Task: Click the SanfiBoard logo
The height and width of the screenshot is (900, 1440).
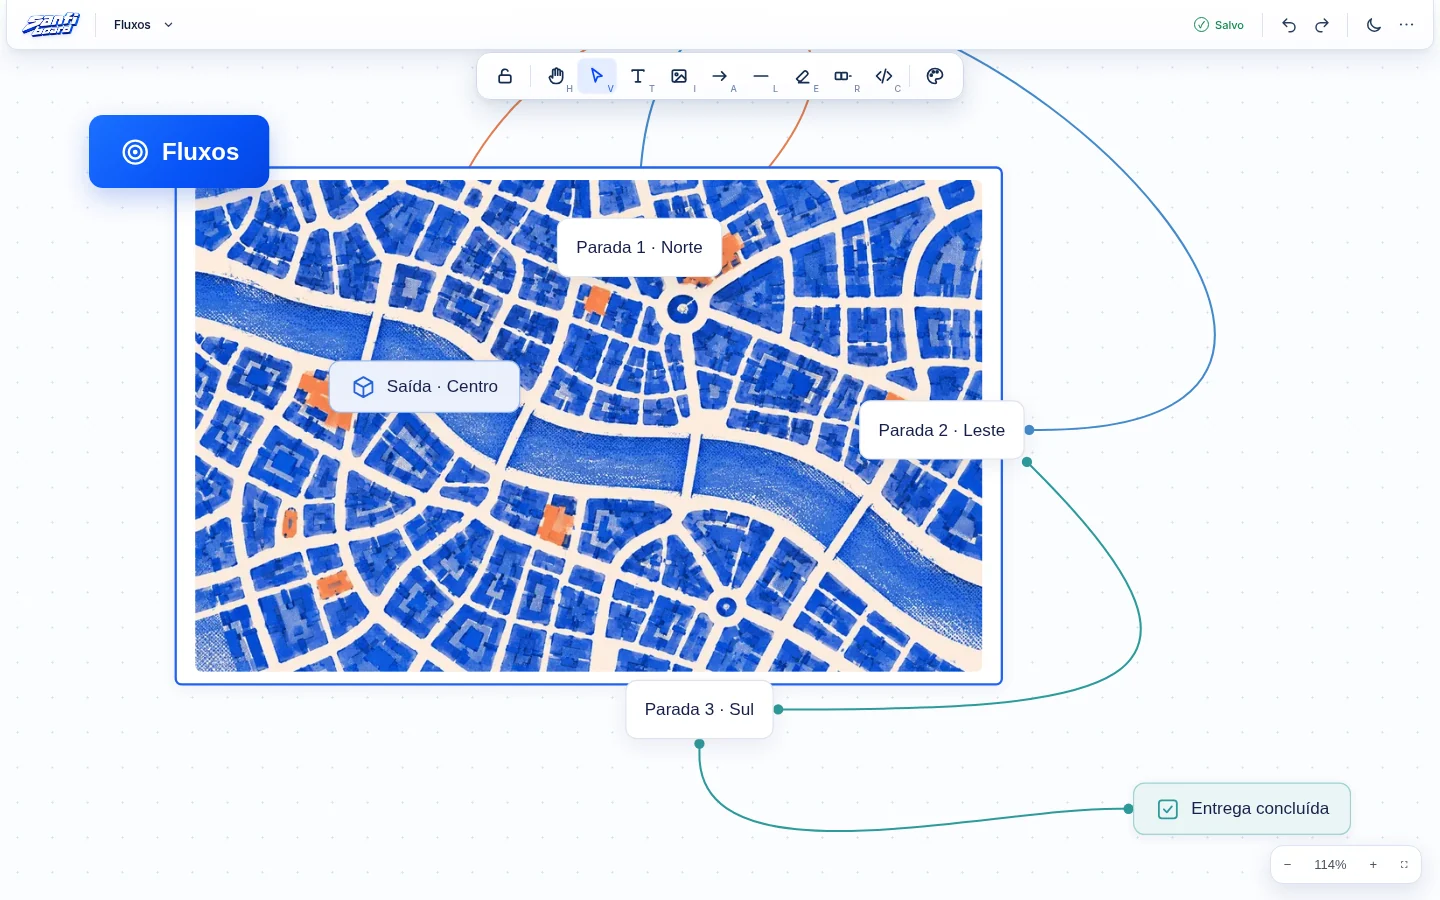Action: 51,24
